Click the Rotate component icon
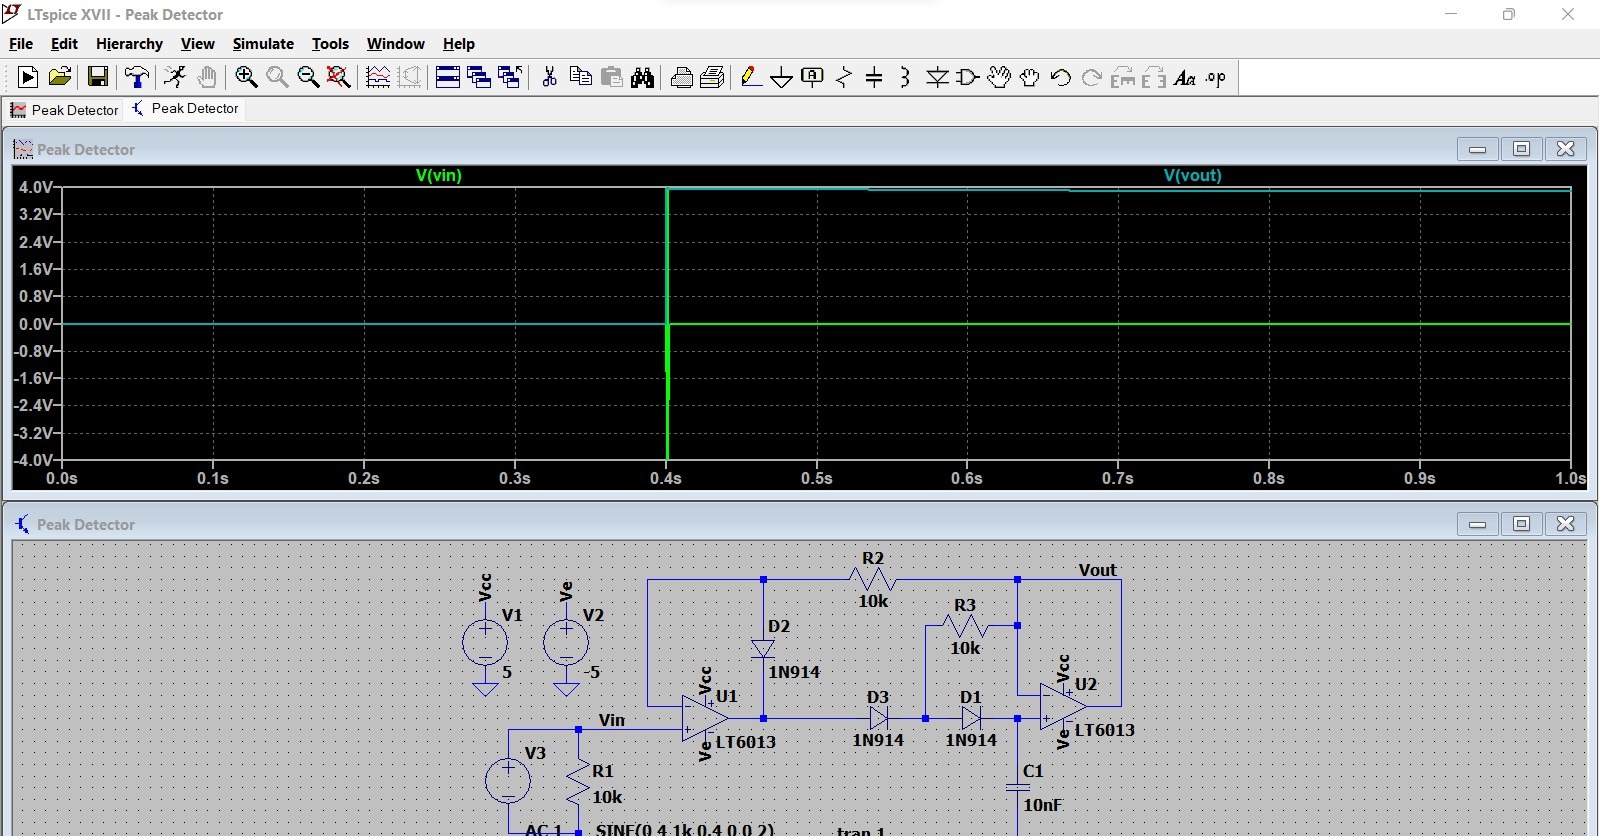Viewport: 1600px width, 836px height. coord(1123,77)
